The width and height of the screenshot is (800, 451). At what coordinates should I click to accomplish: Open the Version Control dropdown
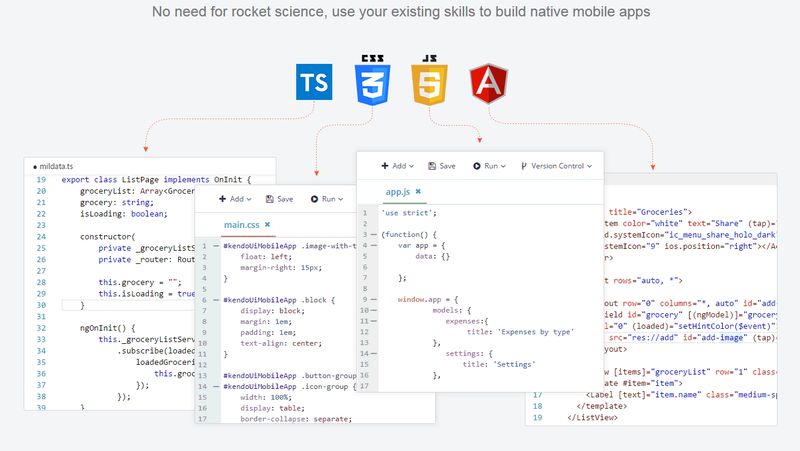(556, 166)
